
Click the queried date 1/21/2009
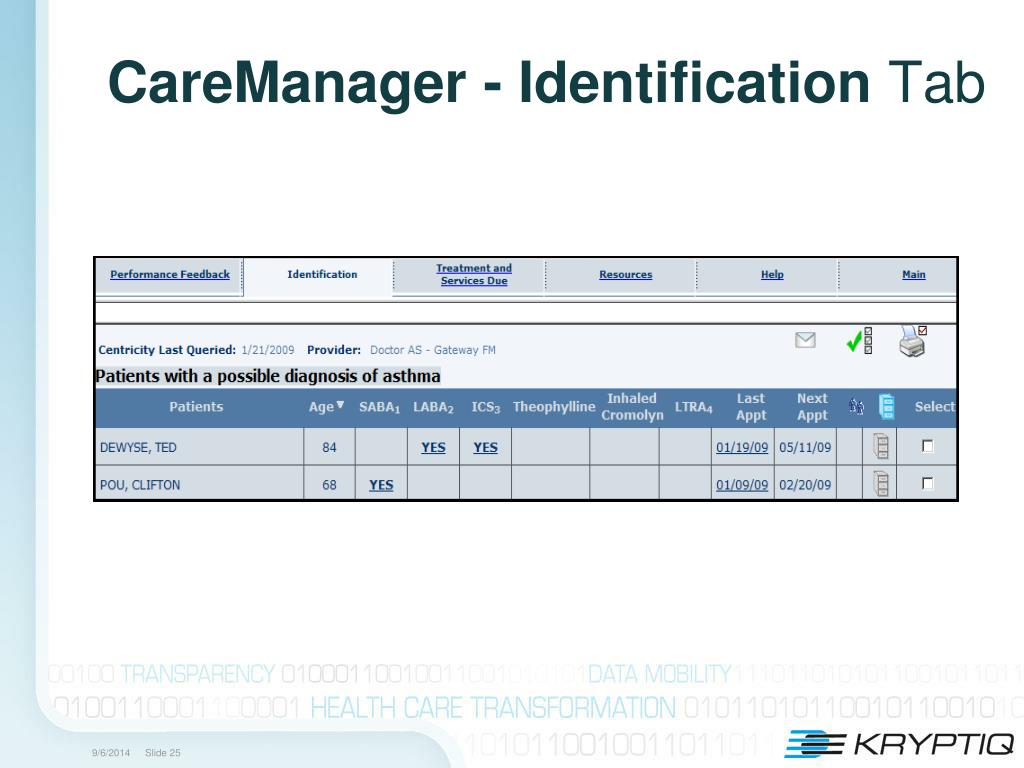click(268, 350)
